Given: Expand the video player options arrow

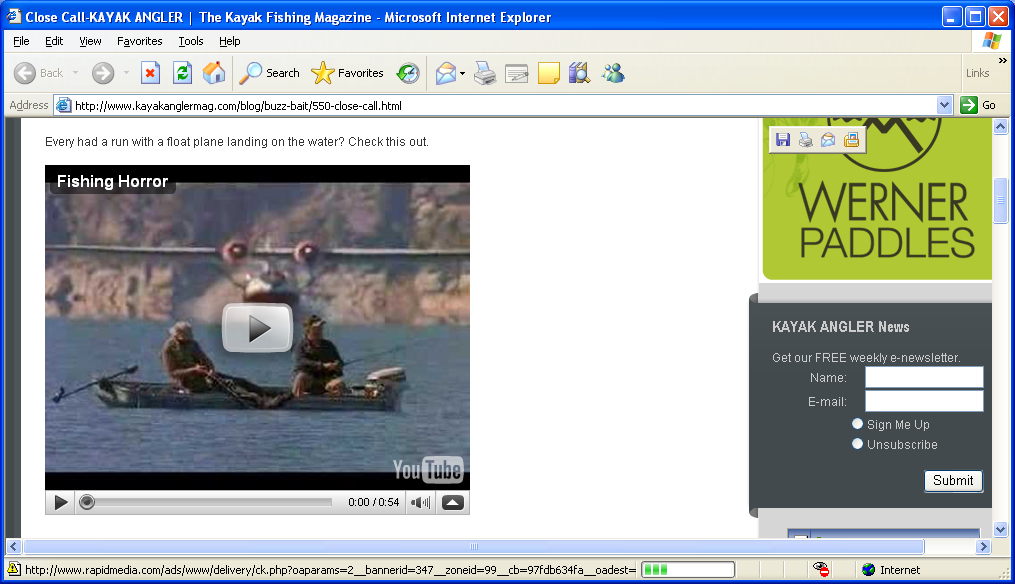Looking at the screenshot, I should (x=452, y=503).
